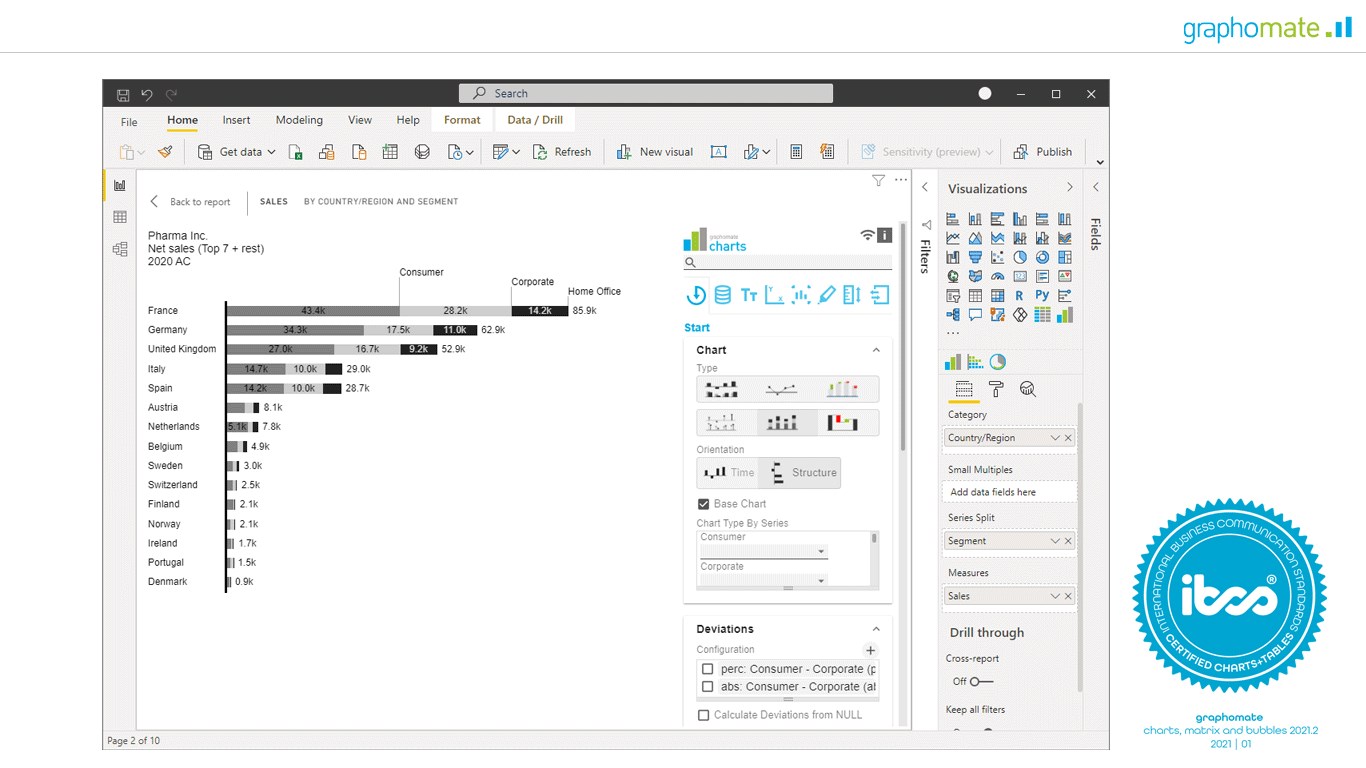Click the Refresh button
The width and height of the screenshot is (1366, 768).
click(561, 152)
